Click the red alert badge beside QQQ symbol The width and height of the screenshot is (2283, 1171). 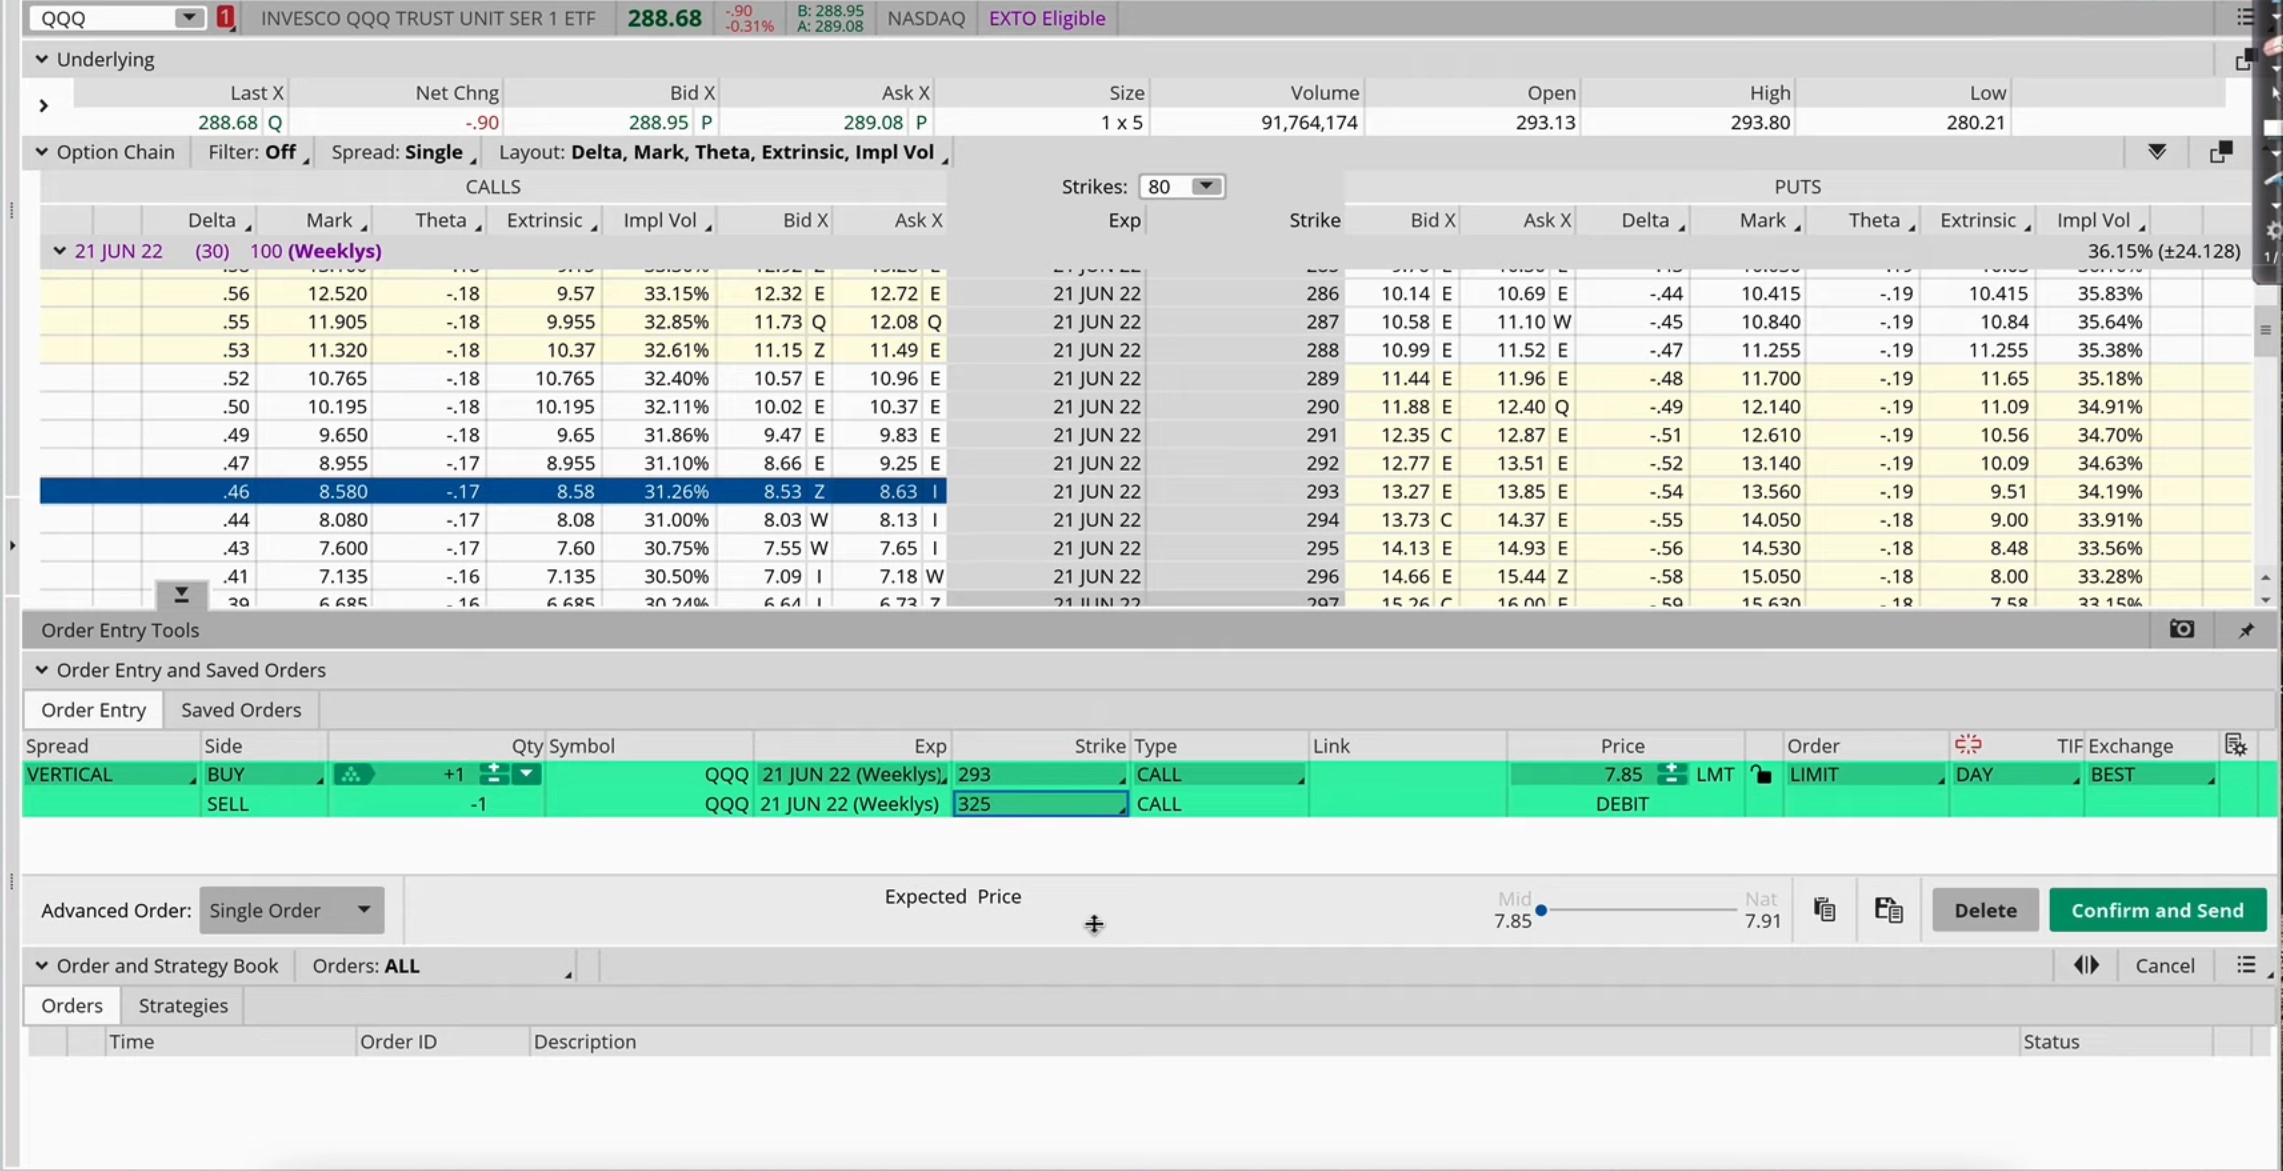226,17
